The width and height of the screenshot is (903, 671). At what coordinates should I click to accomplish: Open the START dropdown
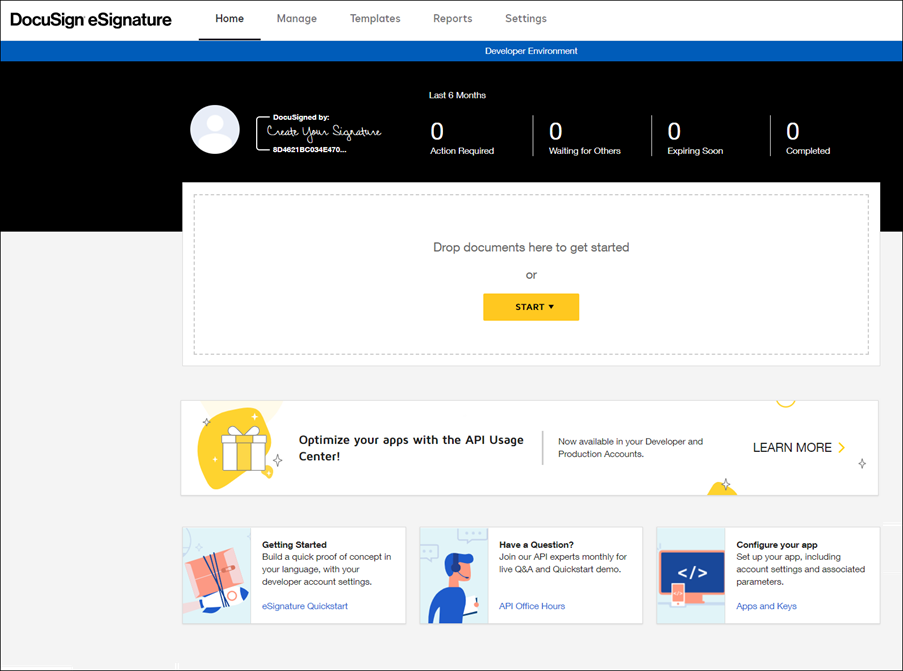point(531,307)
